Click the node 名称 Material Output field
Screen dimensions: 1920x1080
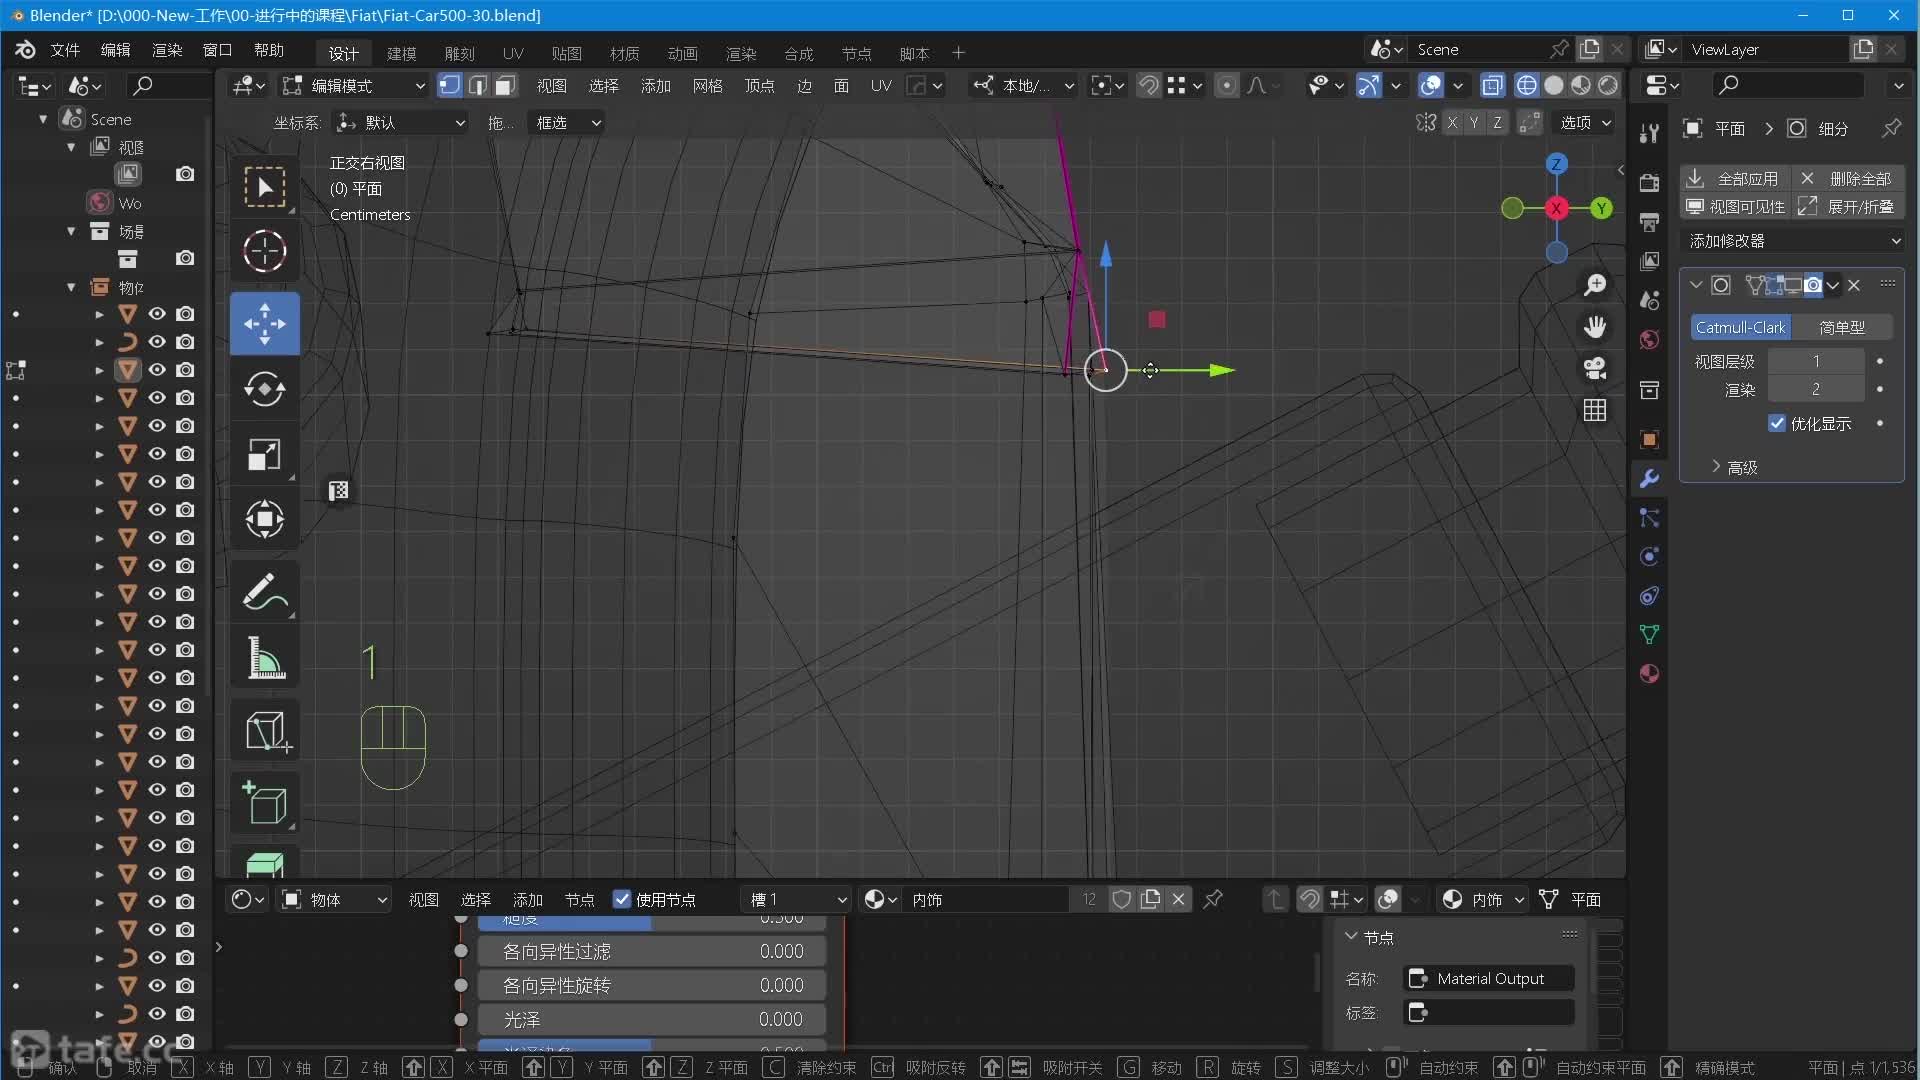click(1490, 978)
